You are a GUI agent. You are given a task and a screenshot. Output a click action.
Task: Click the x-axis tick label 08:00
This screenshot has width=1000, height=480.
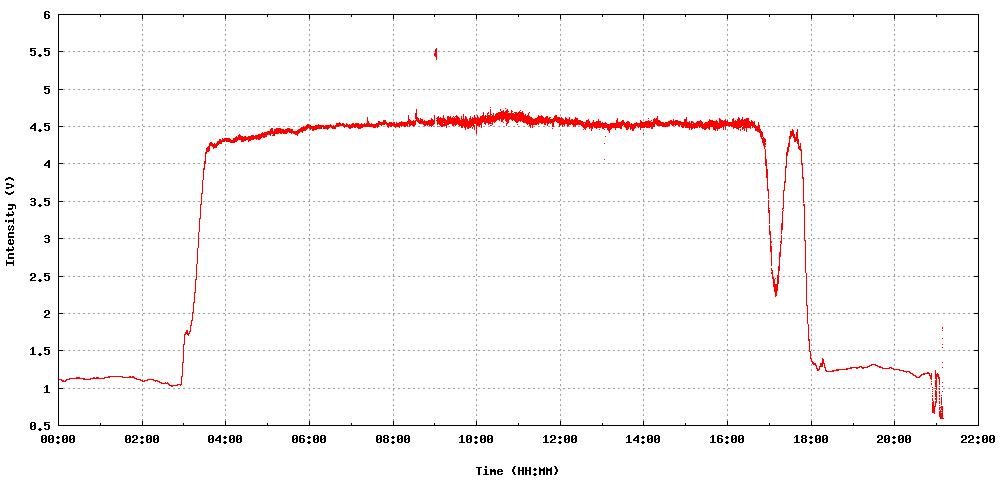click(x=393, y=440)
